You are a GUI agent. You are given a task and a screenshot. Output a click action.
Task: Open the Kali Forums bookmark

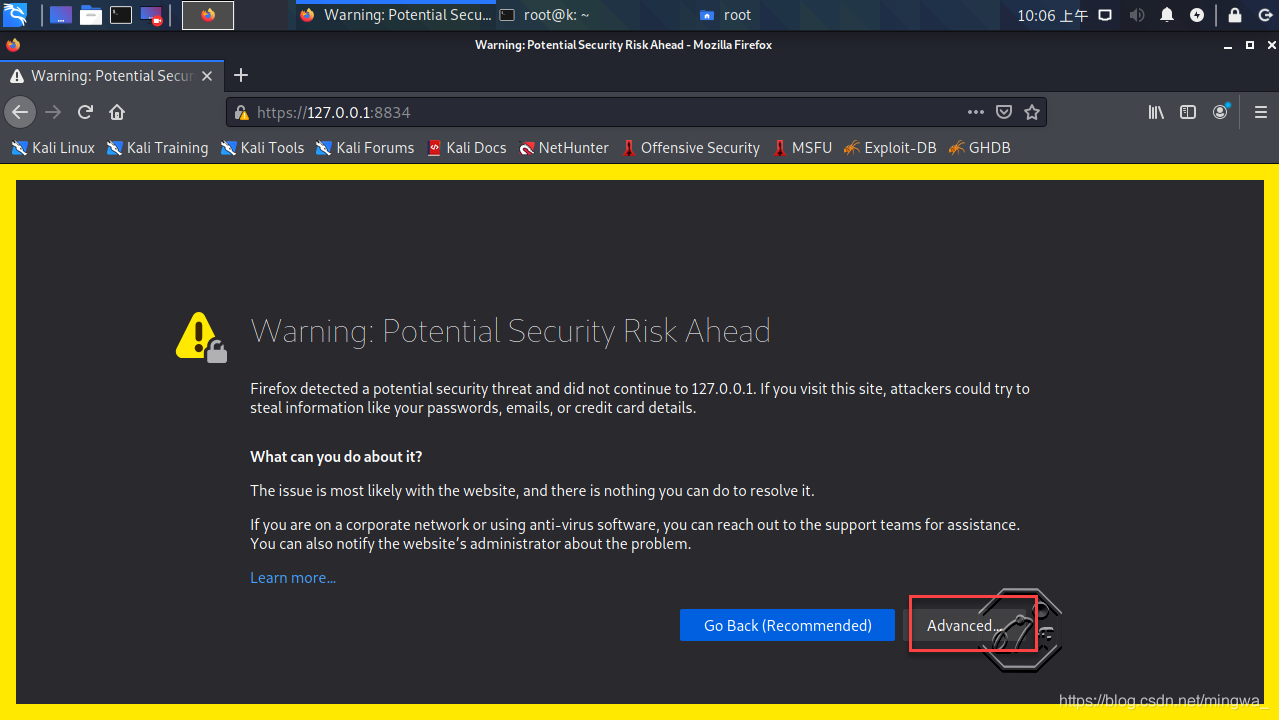pos(365,148)
